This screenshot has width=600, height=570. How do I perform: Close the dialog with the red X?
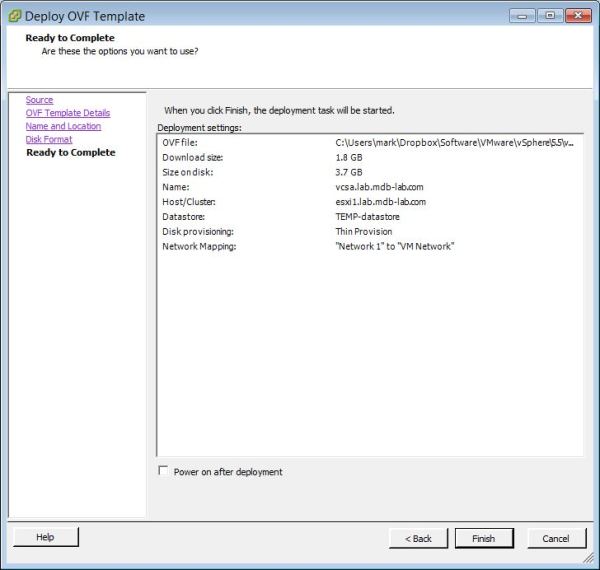tap(577, 15)
